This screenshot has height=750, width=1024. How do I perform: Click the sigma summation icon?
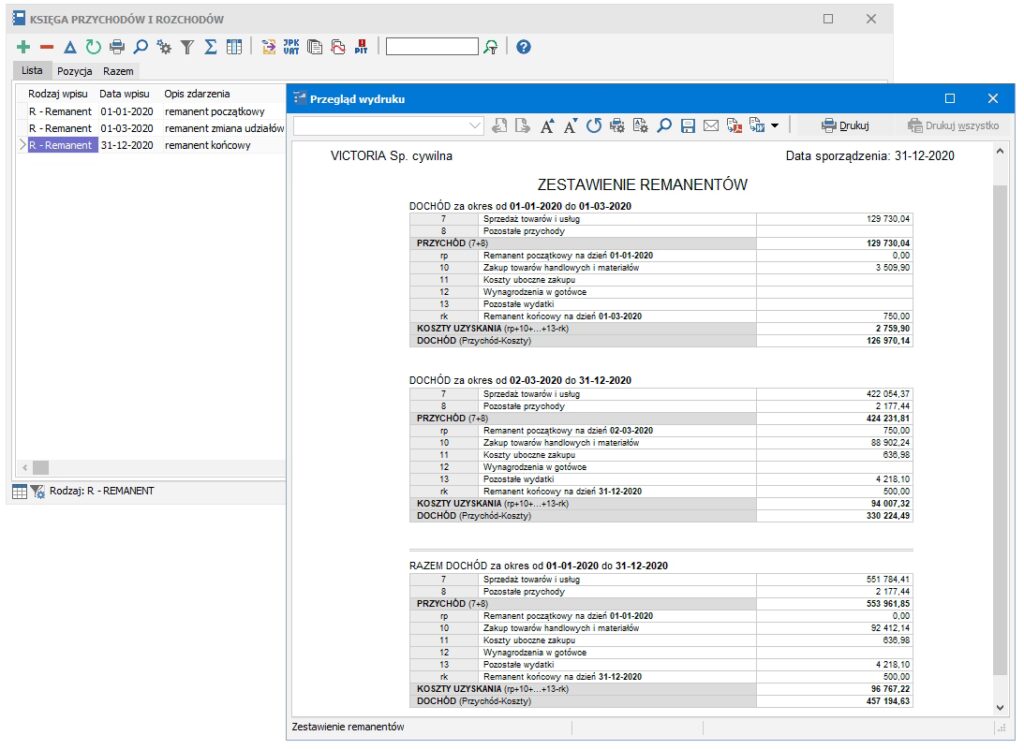[x=210, y=47]
